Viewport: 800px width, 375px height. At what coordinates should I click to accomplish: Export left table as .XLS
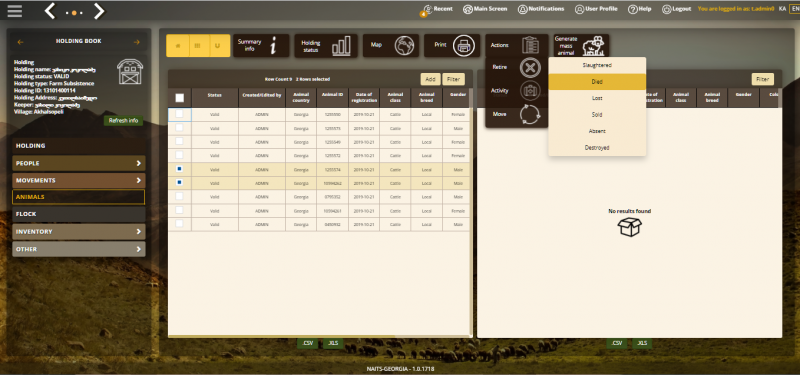333,343
